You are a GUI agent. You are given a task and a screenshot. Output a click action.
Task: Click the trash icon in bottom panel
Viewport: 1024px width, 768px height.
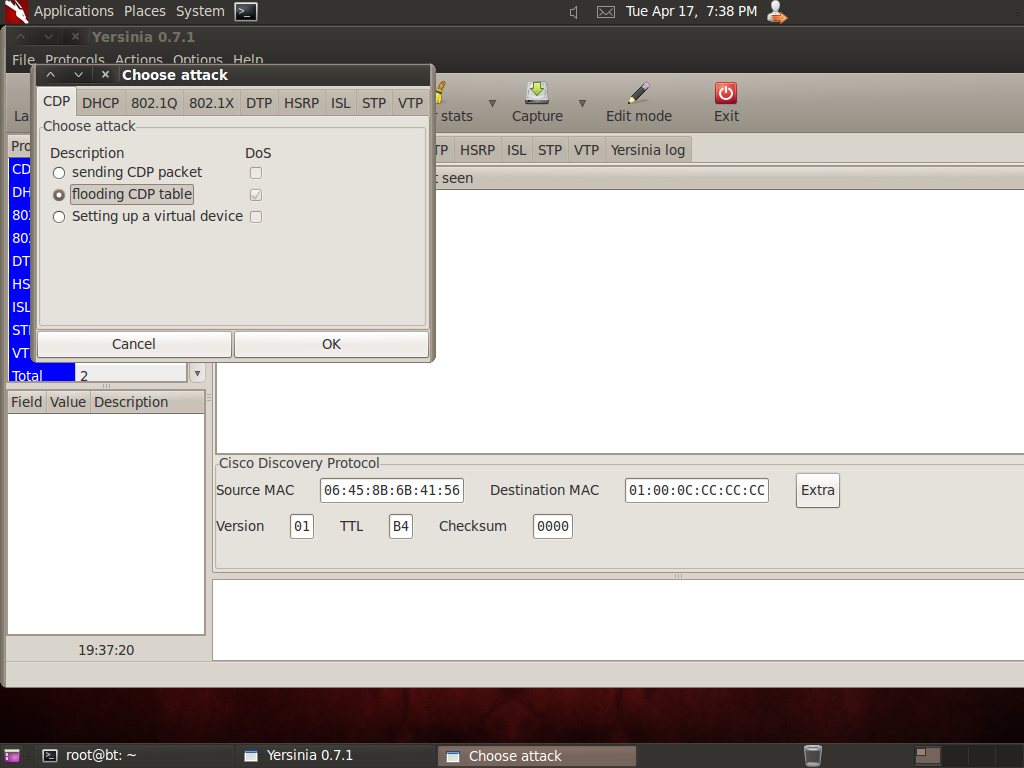click(x=812, y=756)
